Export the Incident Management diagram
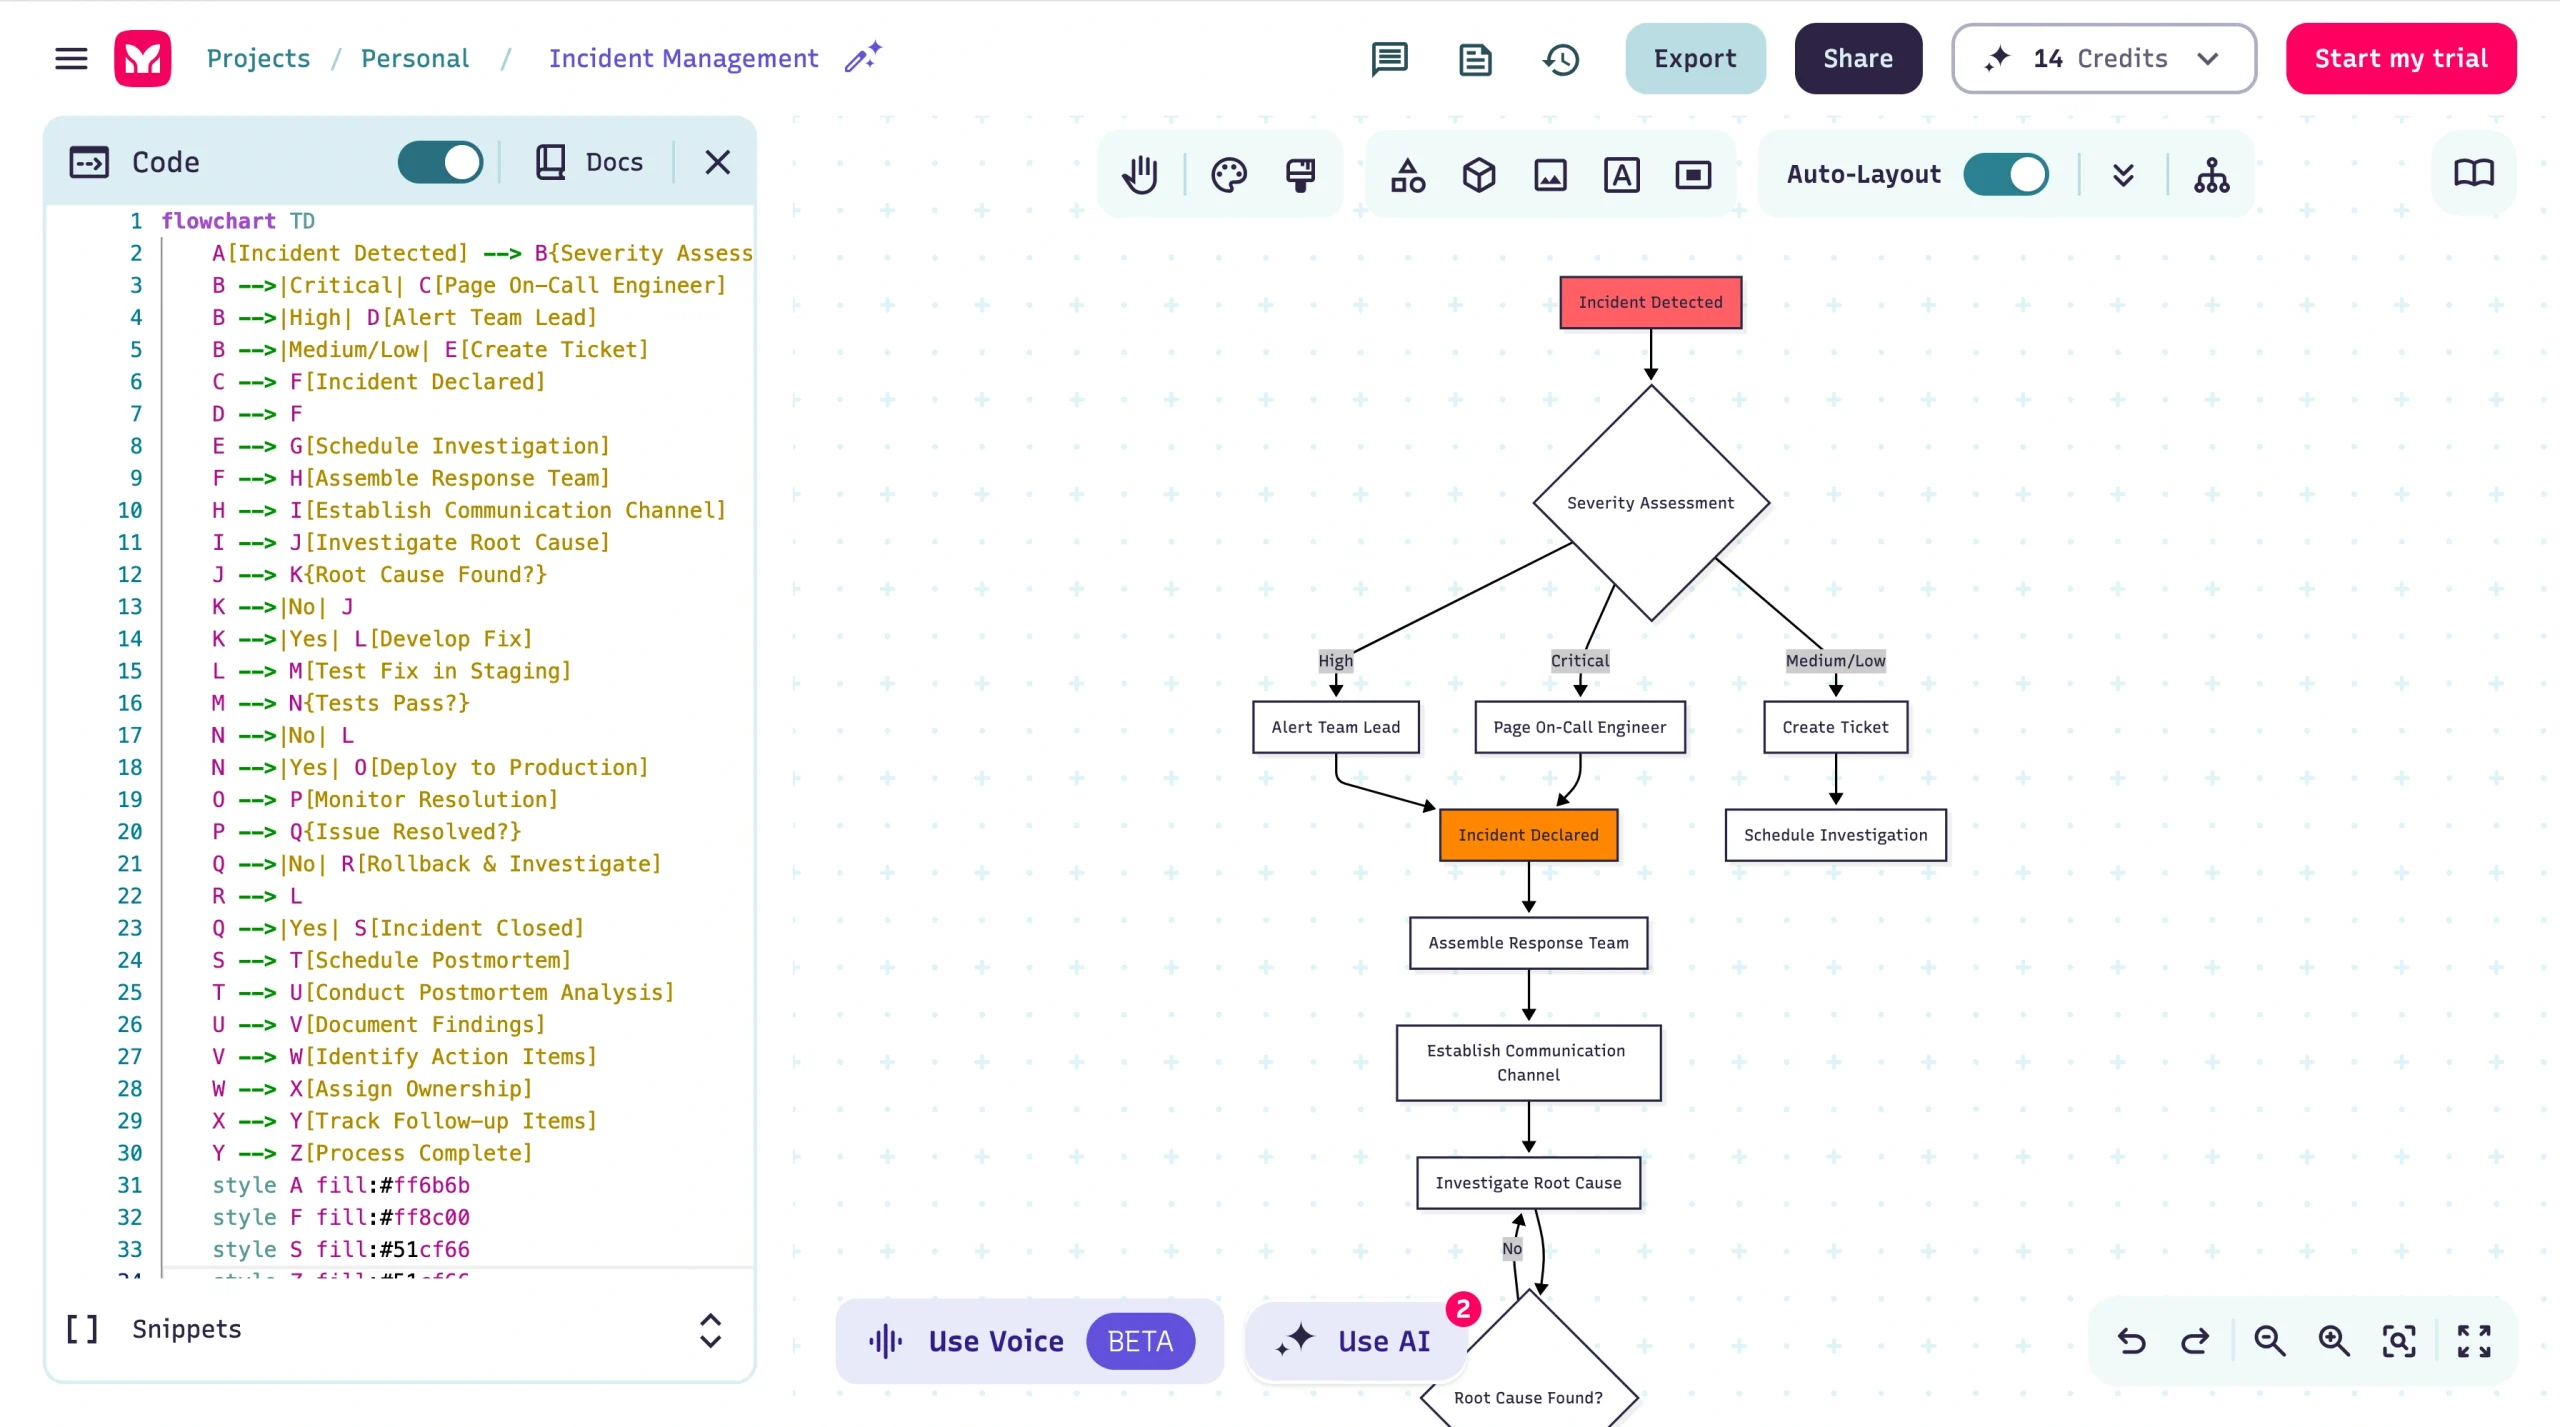The image size is (2560, 1427). (x=1695, y=58)
